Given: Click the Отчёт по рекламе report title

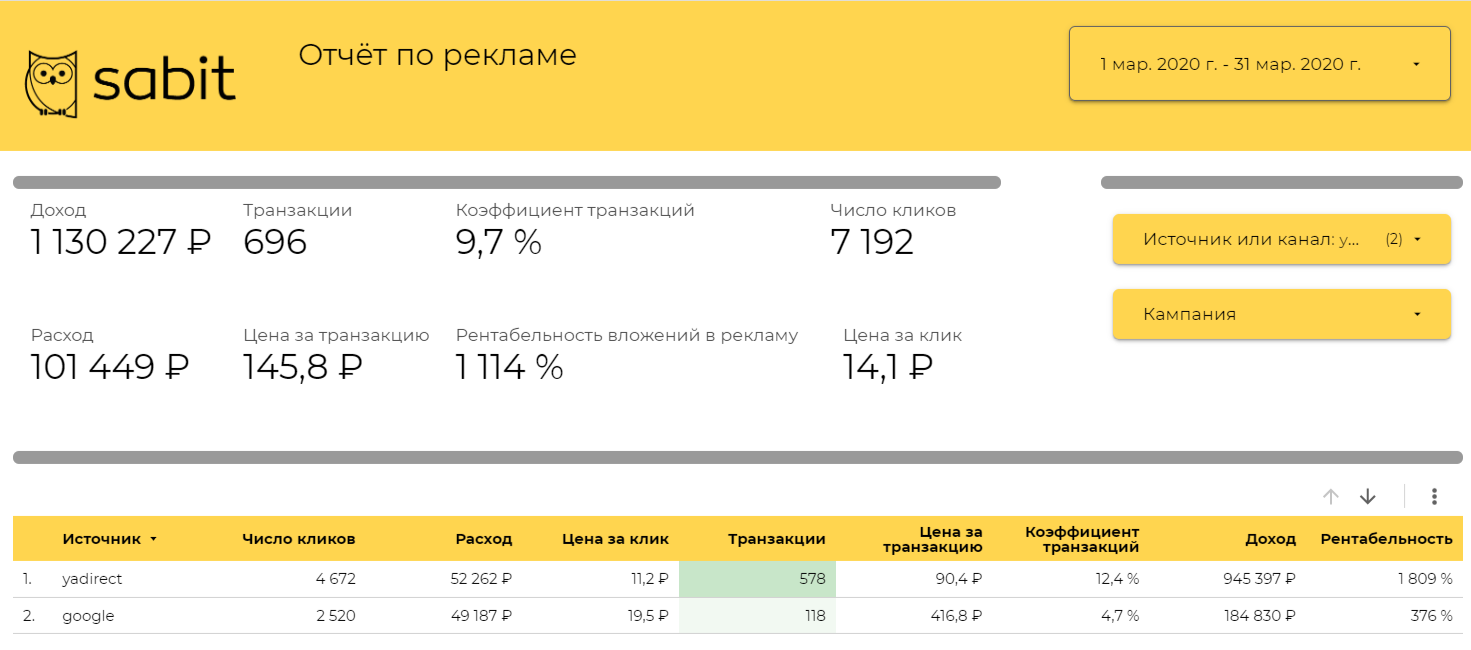Looking at the screenshot, I should point(438,55).
